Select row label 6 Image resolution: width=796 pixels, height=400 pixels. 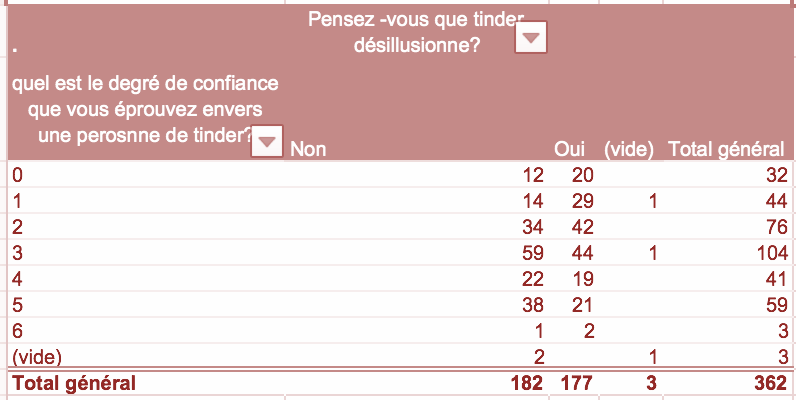17,331
